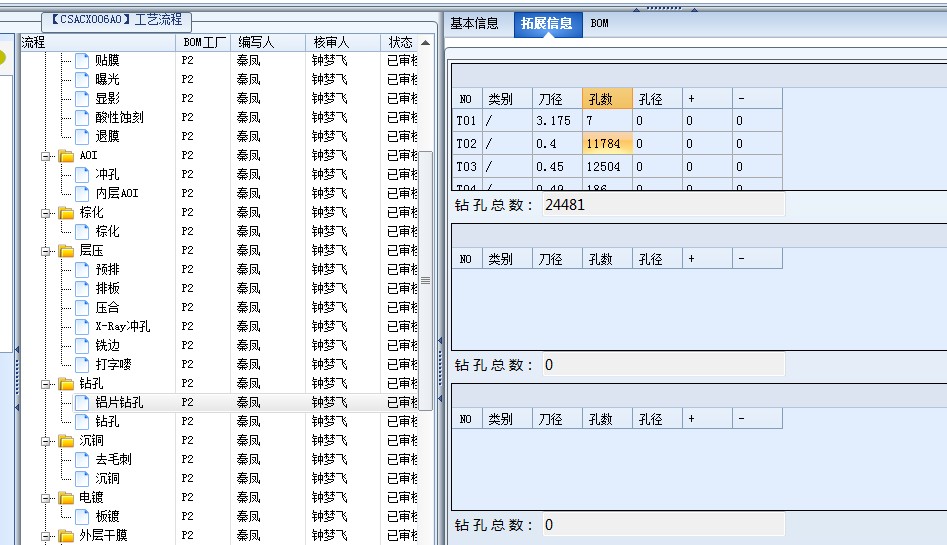The image size is (947, 545).
Task: Collapse the 沉铜 folder node
Action: pyautogui.click(x=46, y=441)
